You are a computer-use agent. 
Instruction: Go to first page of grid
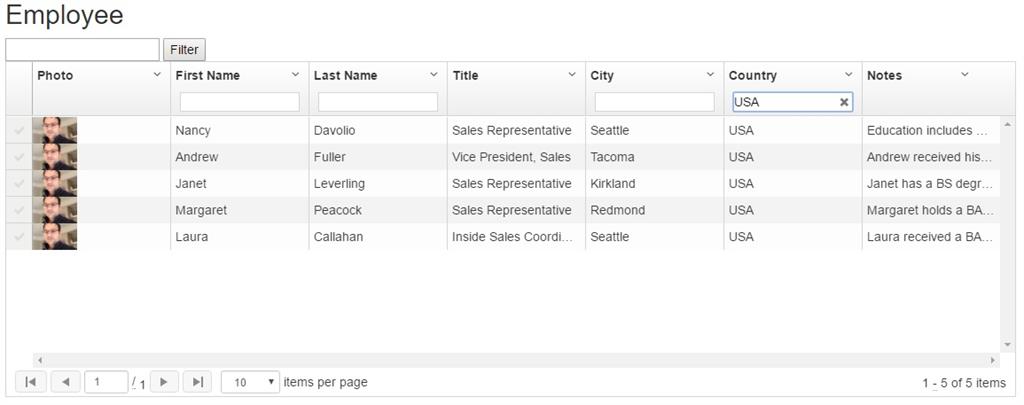coord(30,382)
